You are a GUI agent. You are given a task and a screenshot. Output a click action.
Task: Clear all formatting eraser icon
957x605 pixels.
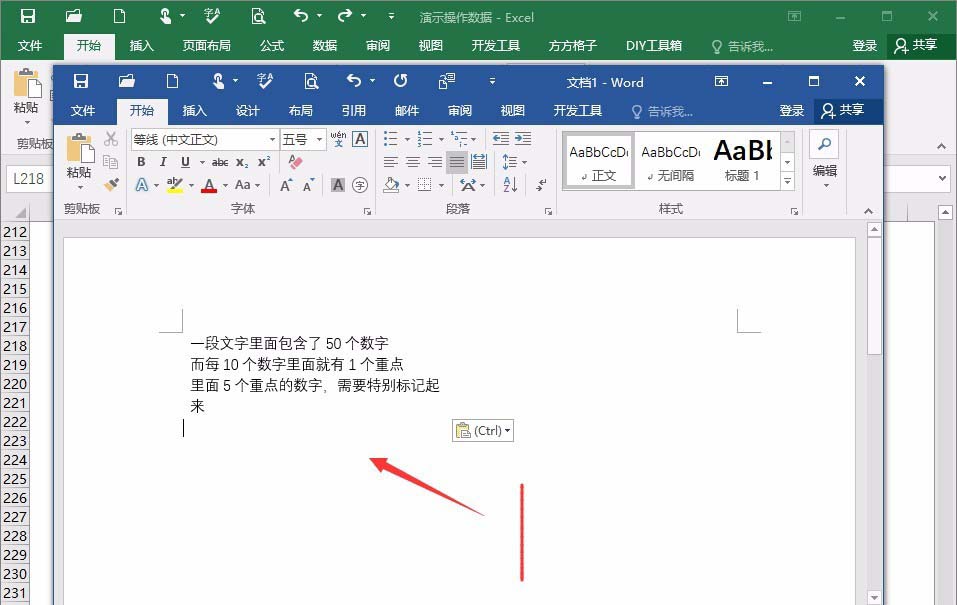click(x=295, y=162)
